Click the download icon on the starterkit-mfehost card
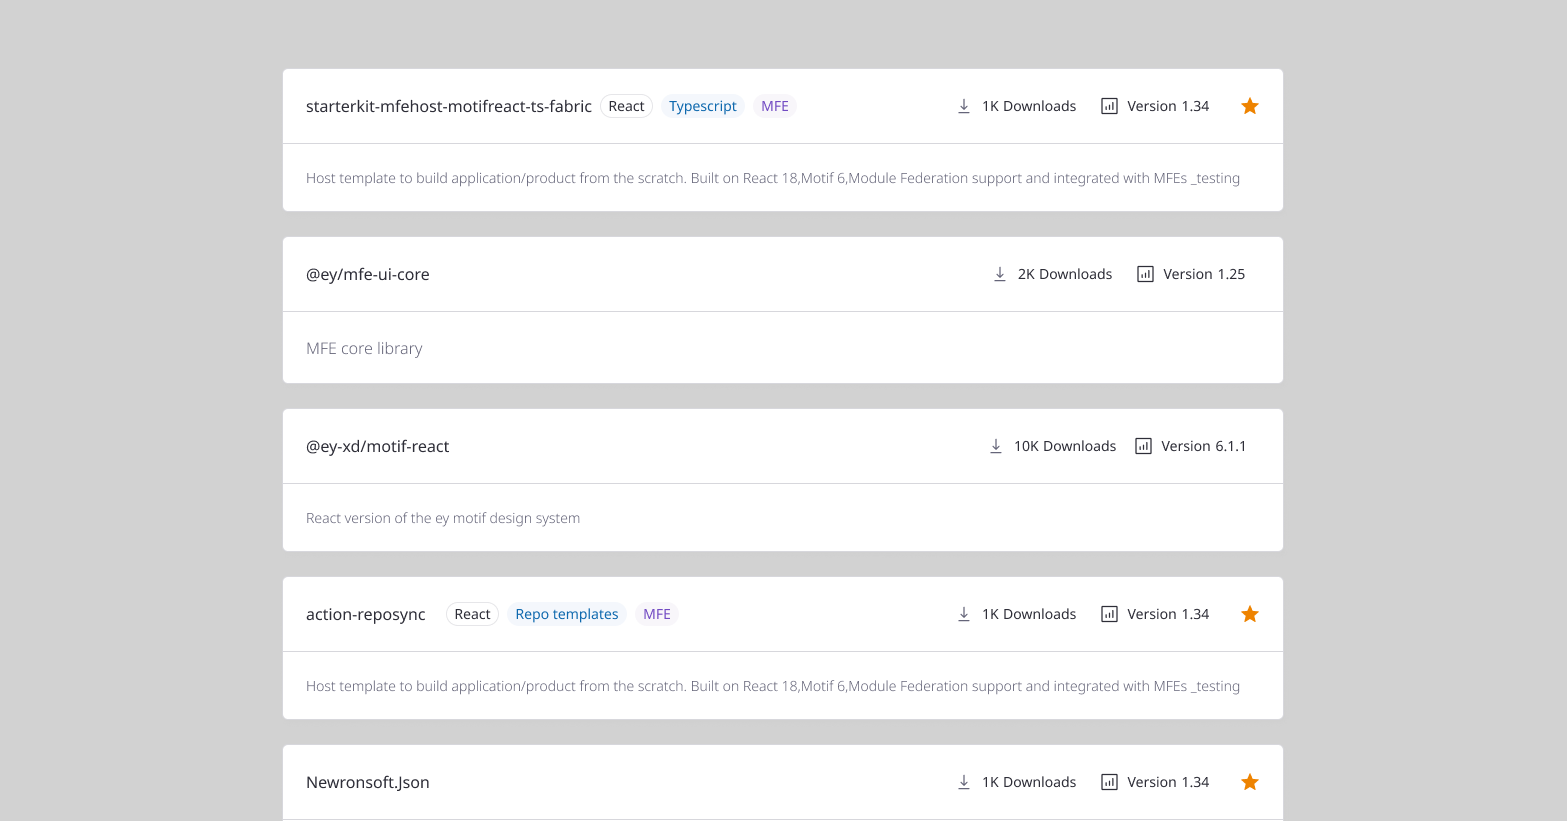This screenshot has height=821, width=1567. click(964, 105)
